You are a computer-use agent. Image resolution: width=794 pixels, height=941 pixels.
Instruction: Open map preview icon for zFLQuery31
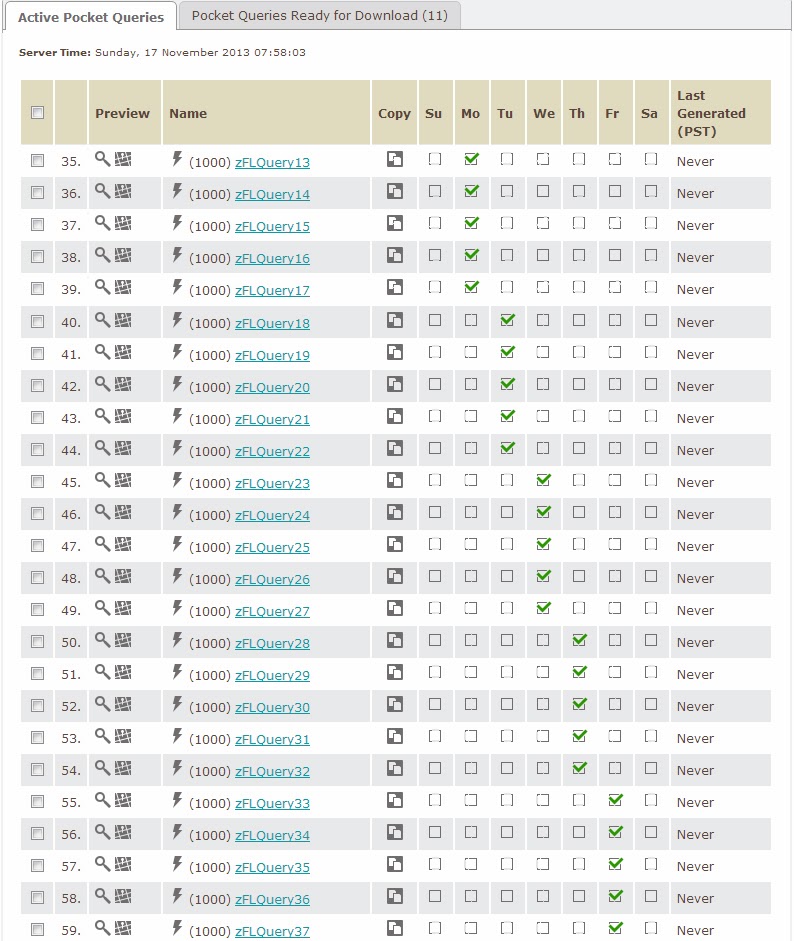pyautogui.click(x=123, y=736)
